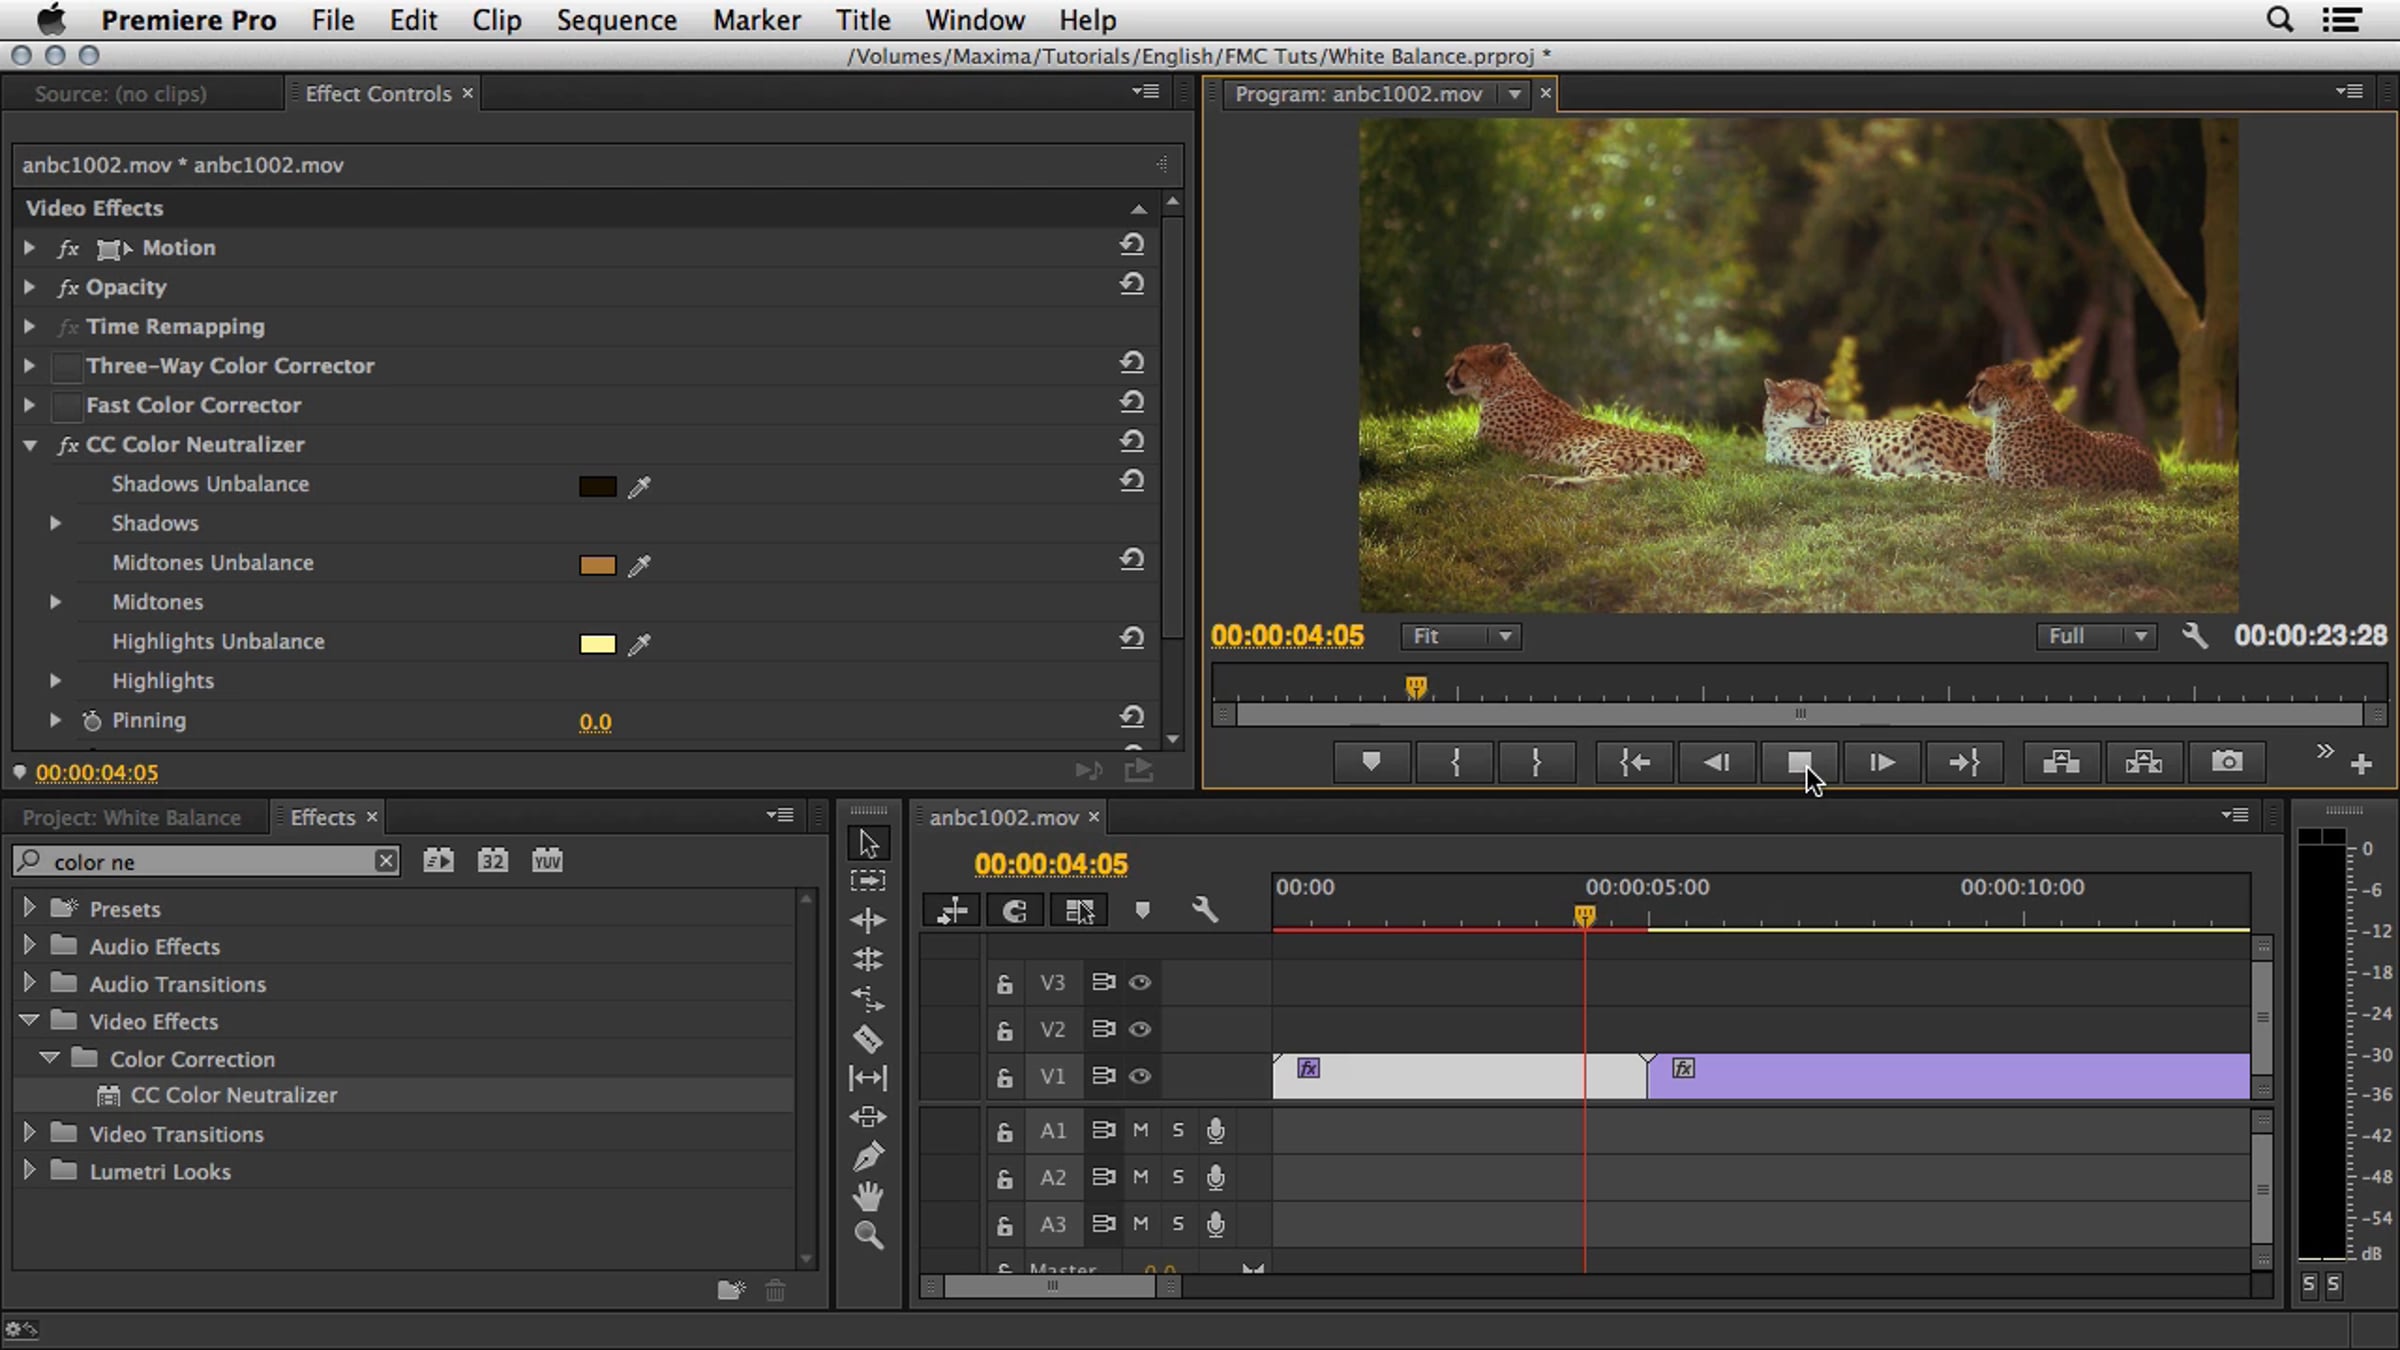Reset the Three-Way Color Corrector effect
This screenshot has width=2400, height=1350.
click(x=1131, y=363)
